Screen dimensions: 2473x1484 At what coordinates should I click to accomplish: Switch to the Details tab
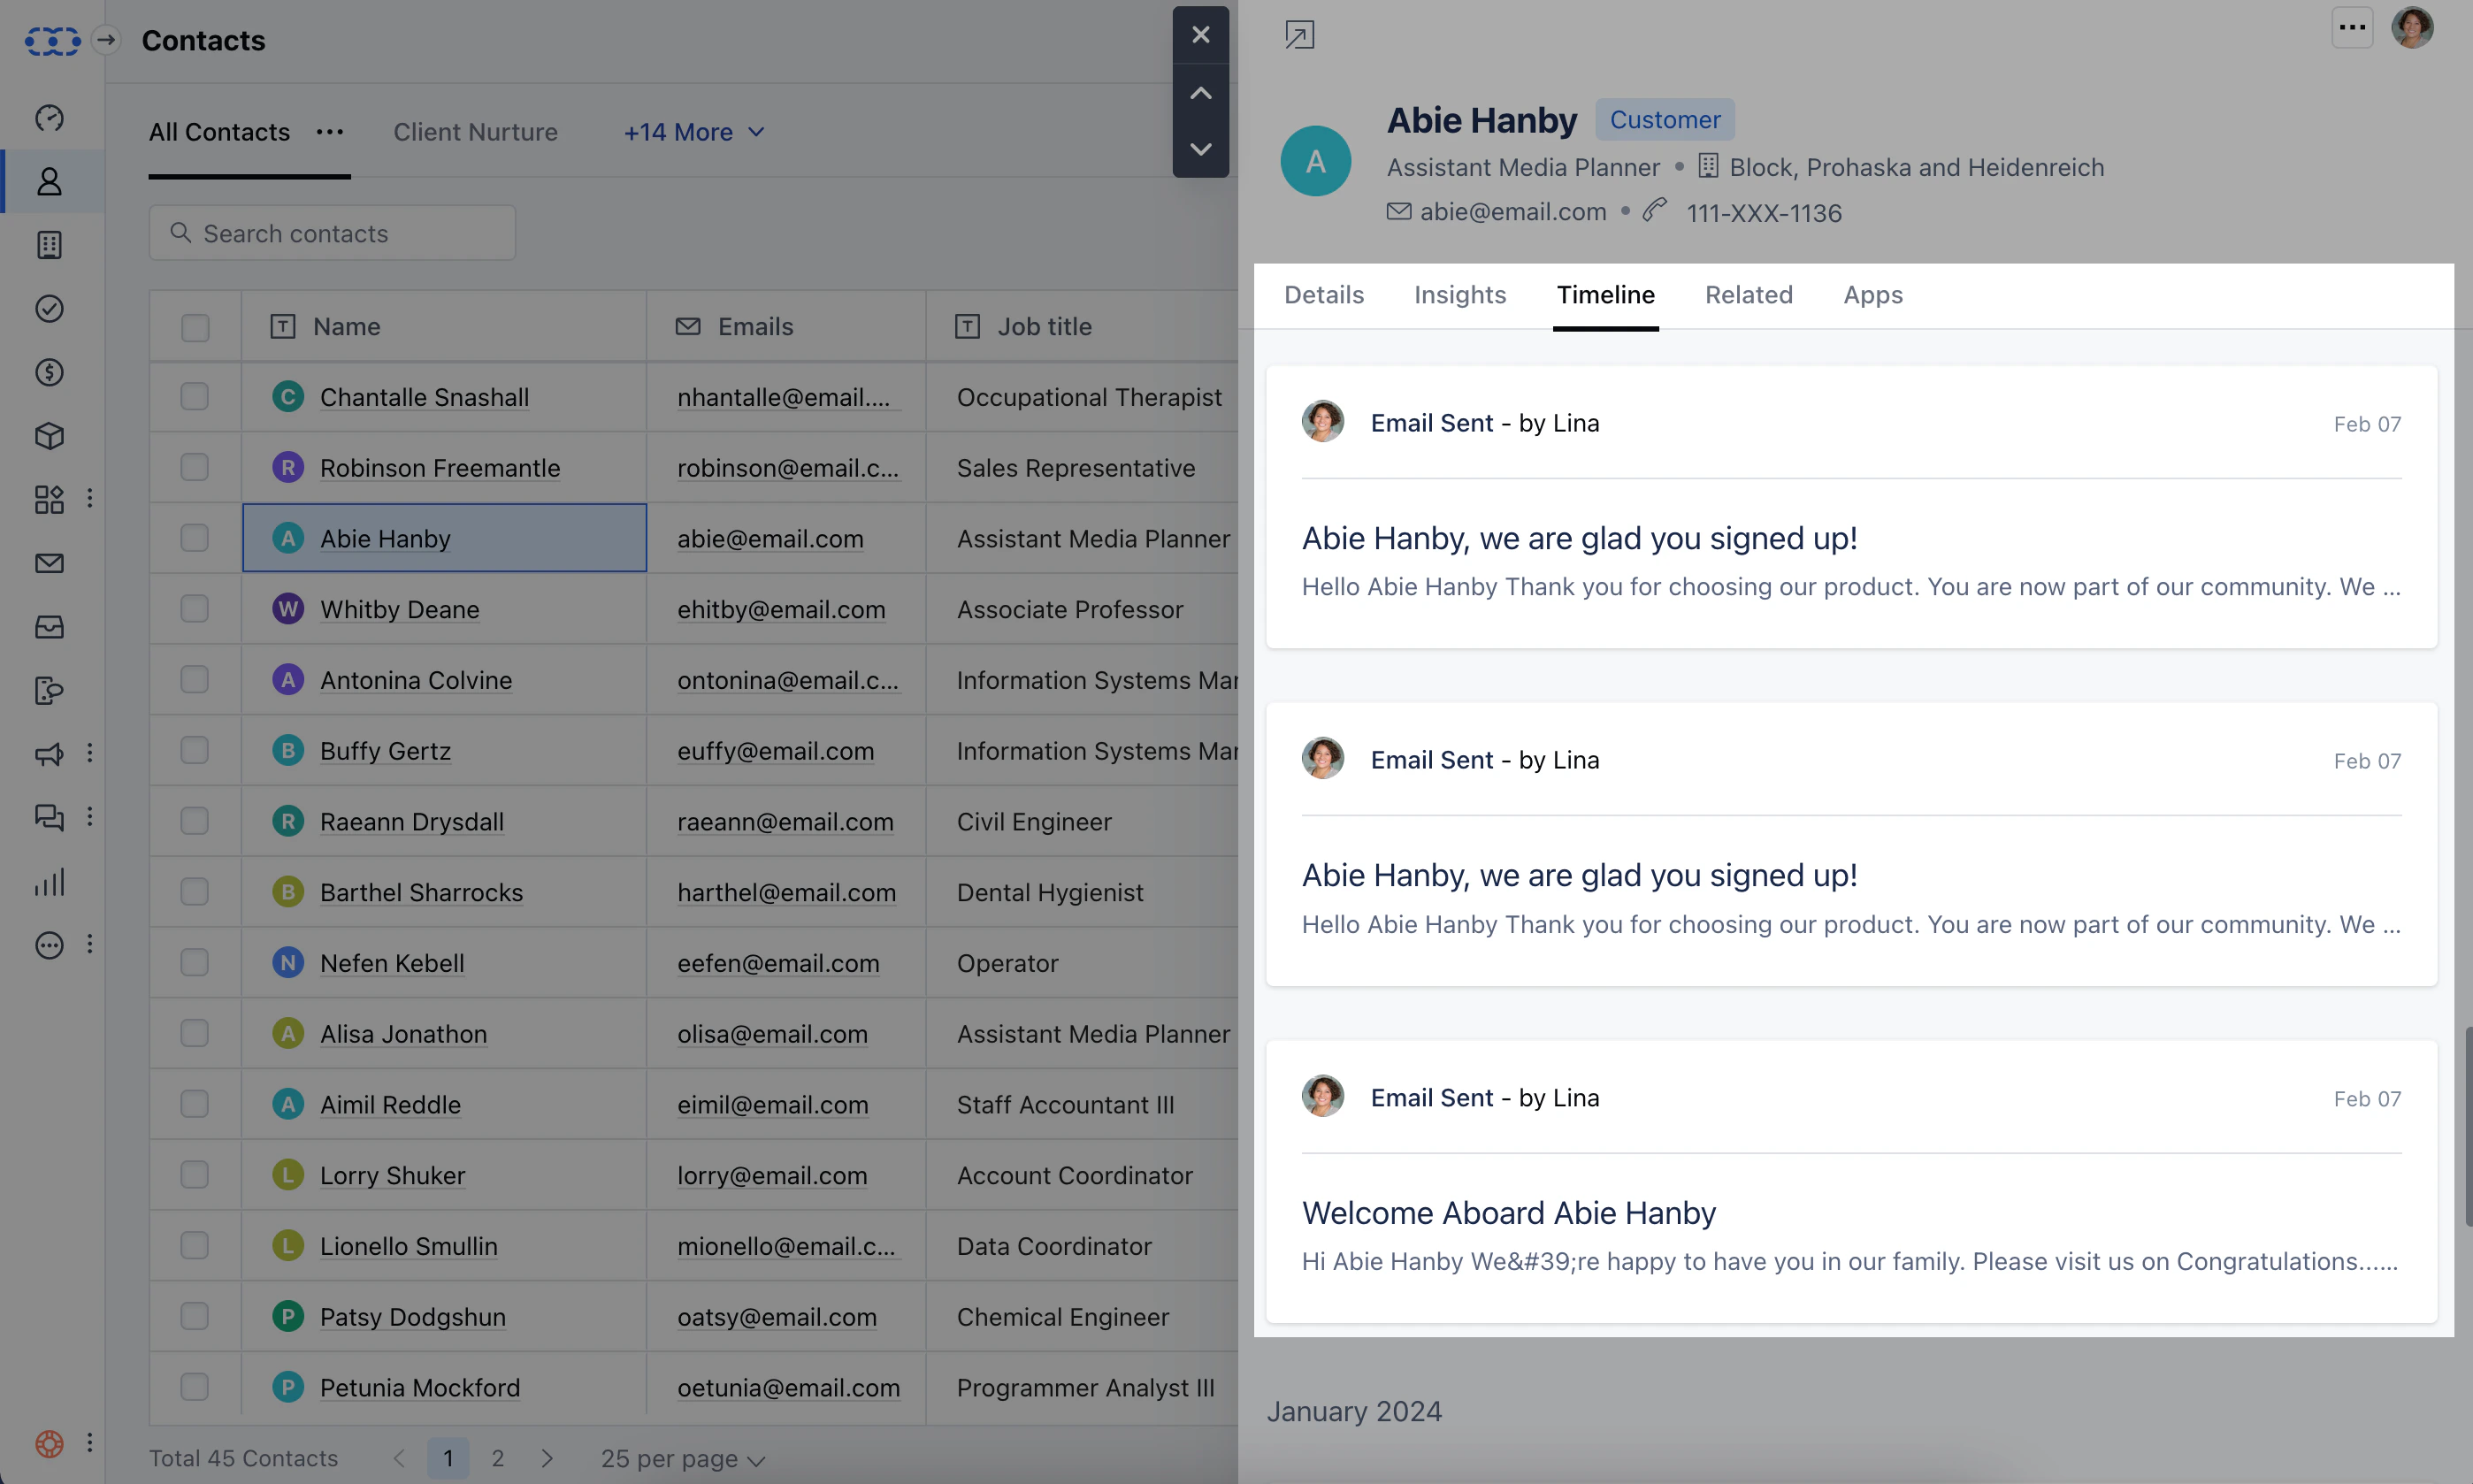(1323, 295)
